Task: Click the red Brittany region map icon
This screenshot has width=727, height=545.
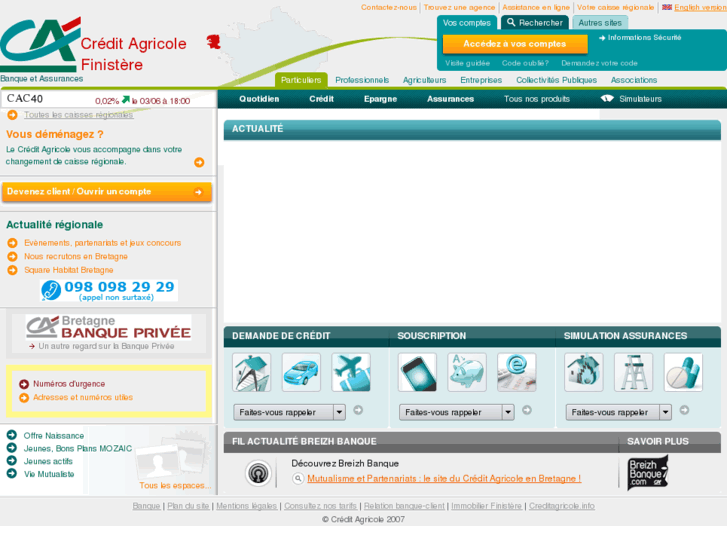Action: tap(214, 42)
